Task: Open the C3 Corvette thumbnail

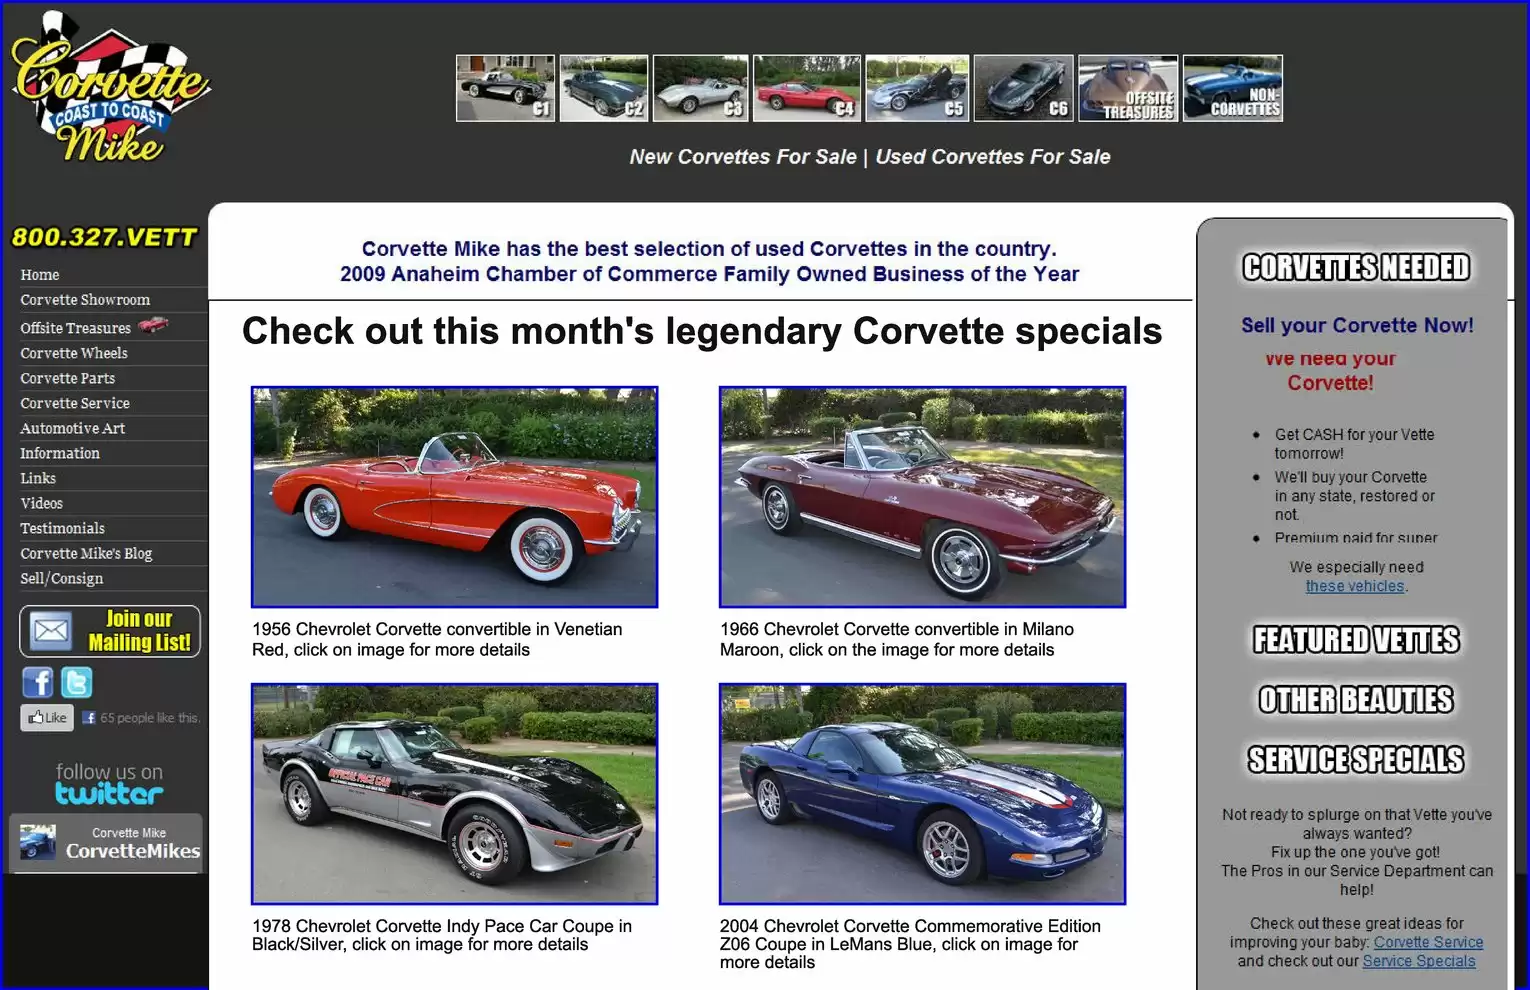Action: (700, 88)
